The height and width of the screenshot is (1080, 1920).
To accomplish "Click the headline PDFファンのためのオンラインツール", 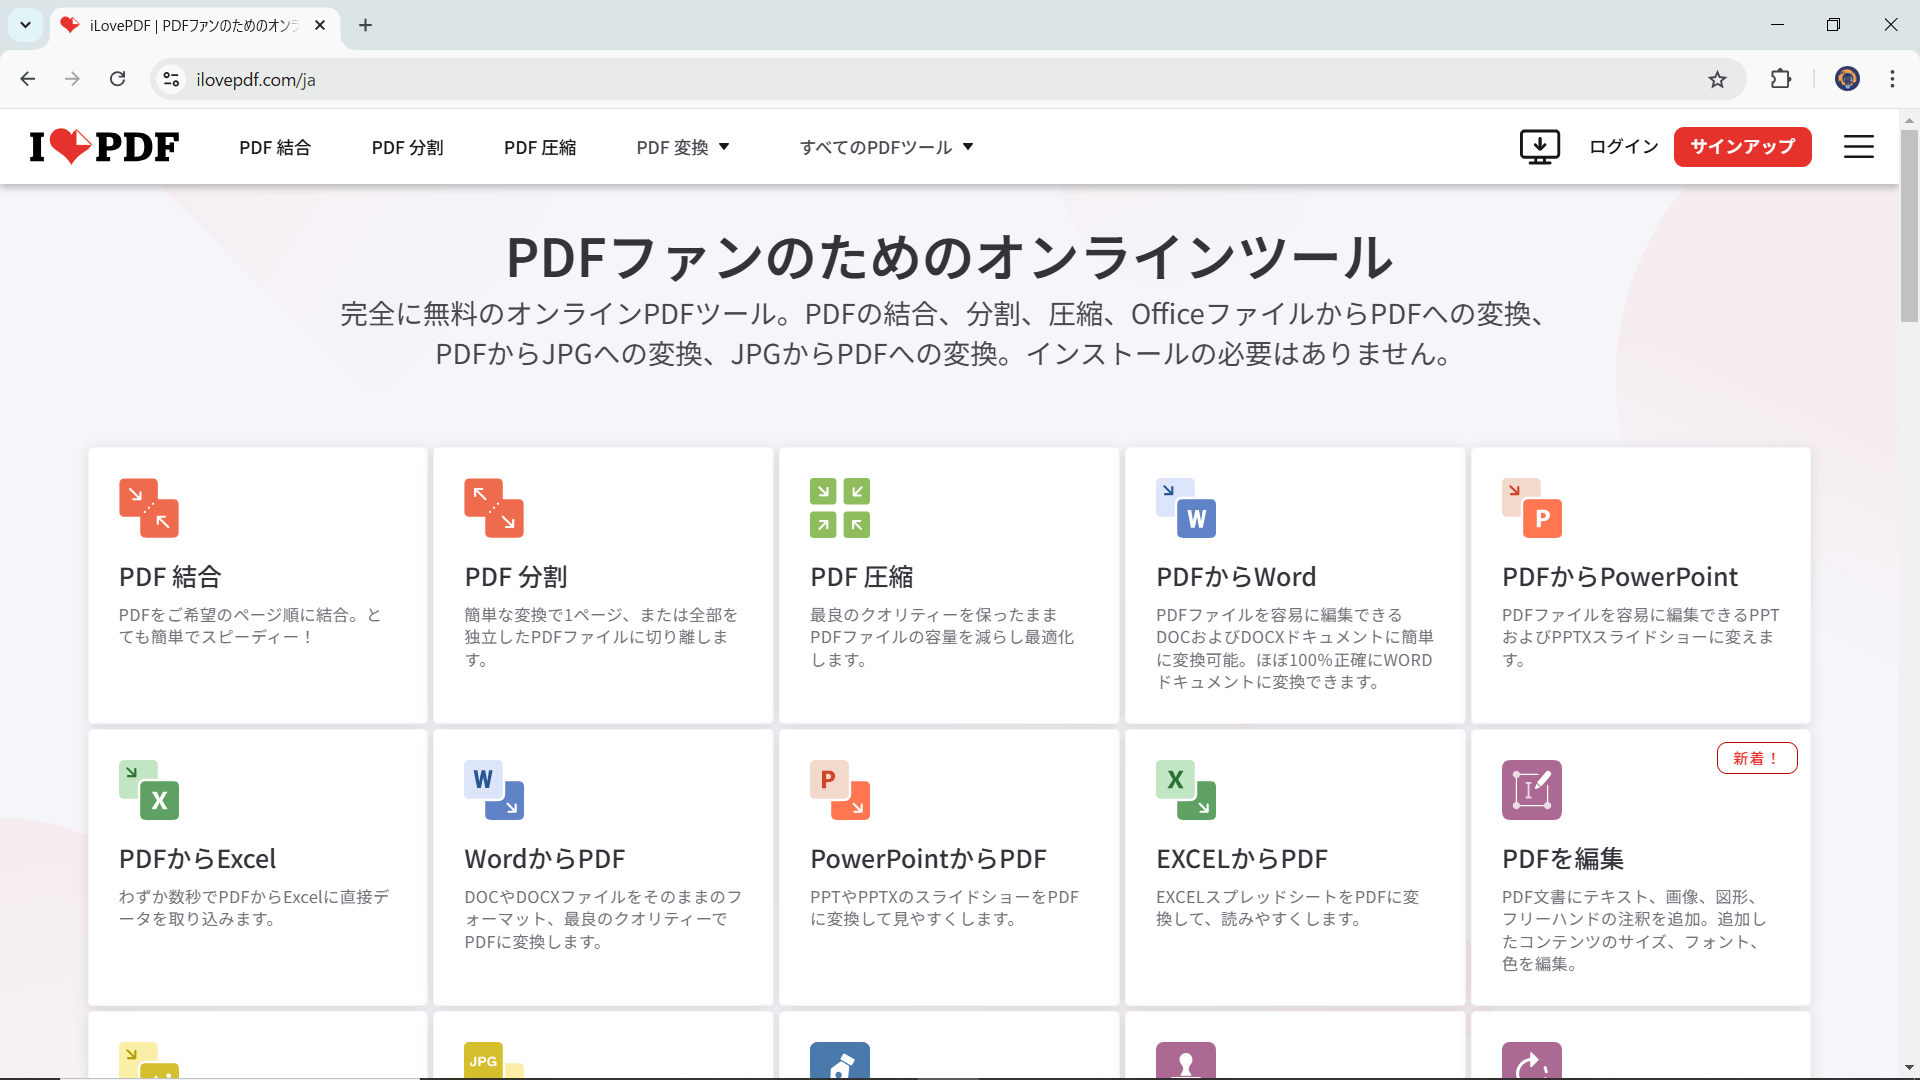I will 949,257.
